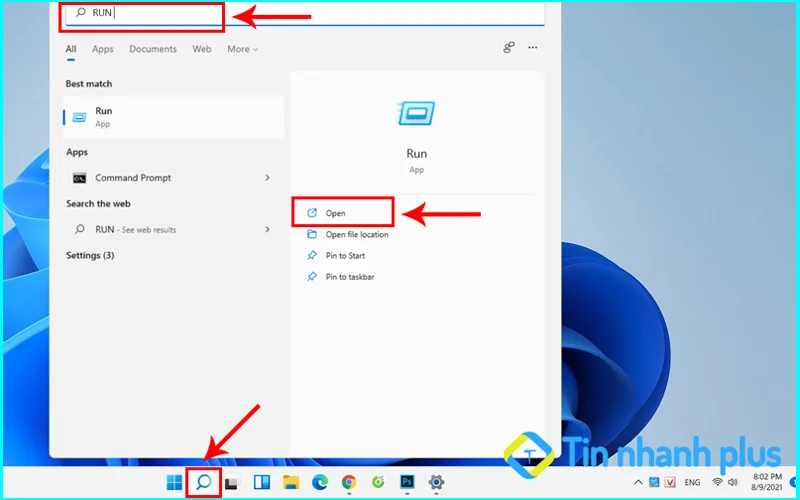The width and height of the screenshot is (800, 500).
Task: Select the Run best match result
Action: (173, 117)
